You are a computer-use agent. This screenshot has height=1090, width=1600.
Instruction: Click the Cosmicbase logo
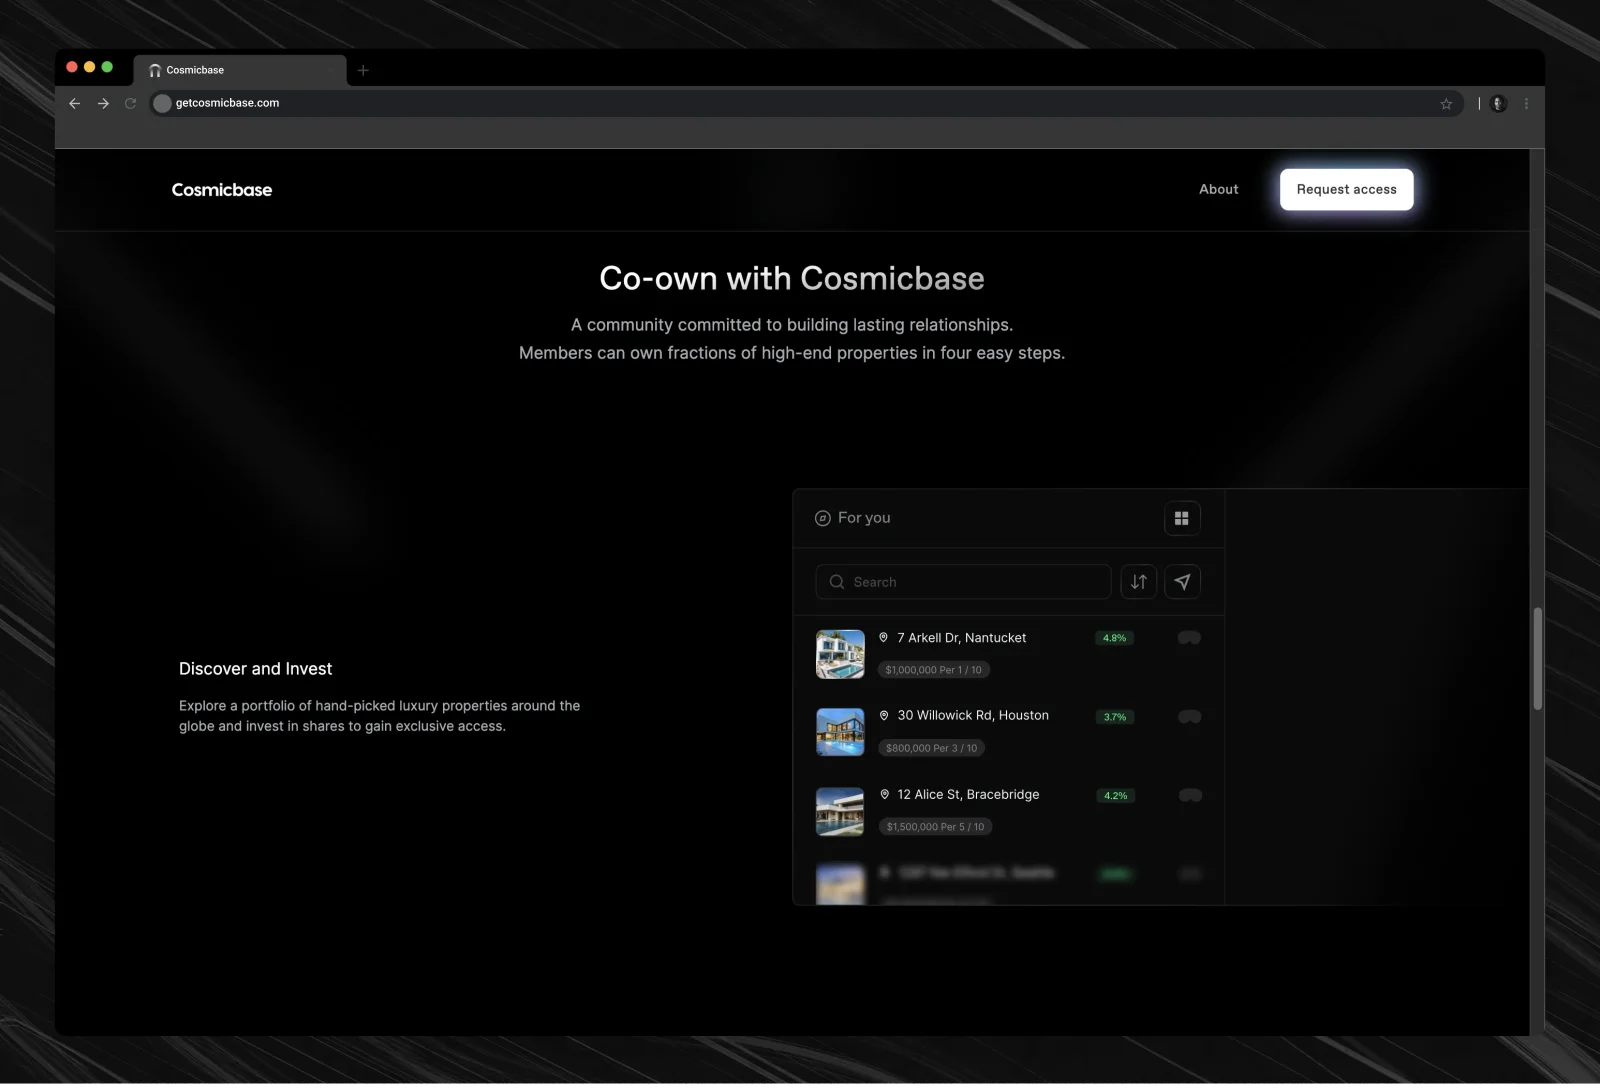pyautogui.click(x=222, y=190)
